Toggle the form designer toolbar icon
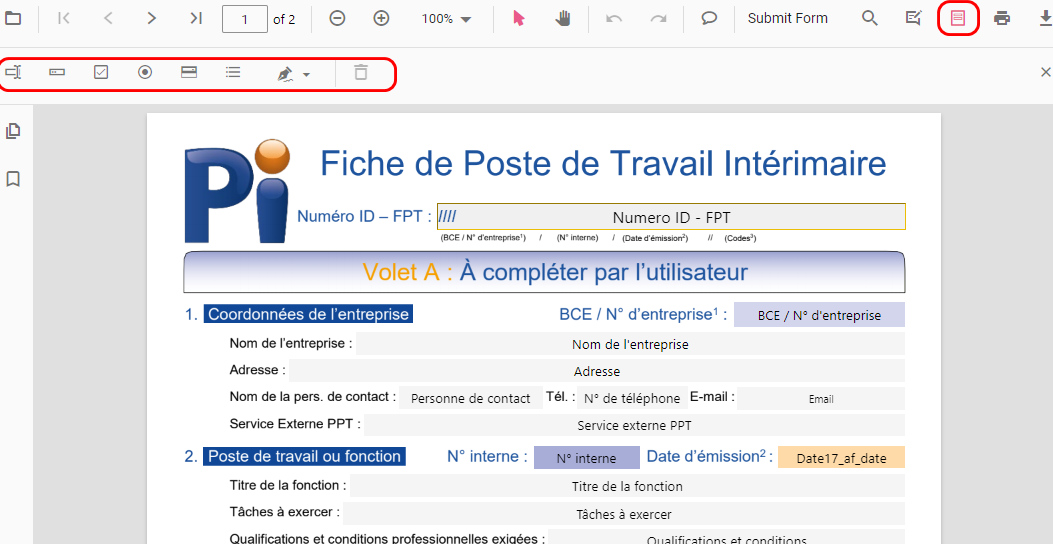 tap(958, 18)
